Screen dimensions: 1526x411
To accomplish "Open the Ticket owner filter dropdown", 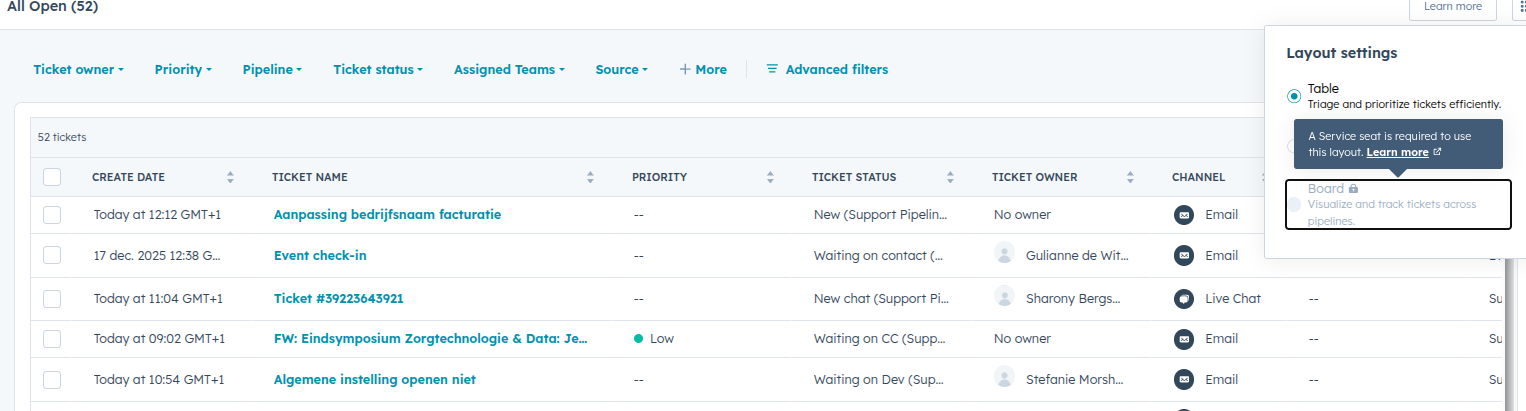I will [78, 70].
